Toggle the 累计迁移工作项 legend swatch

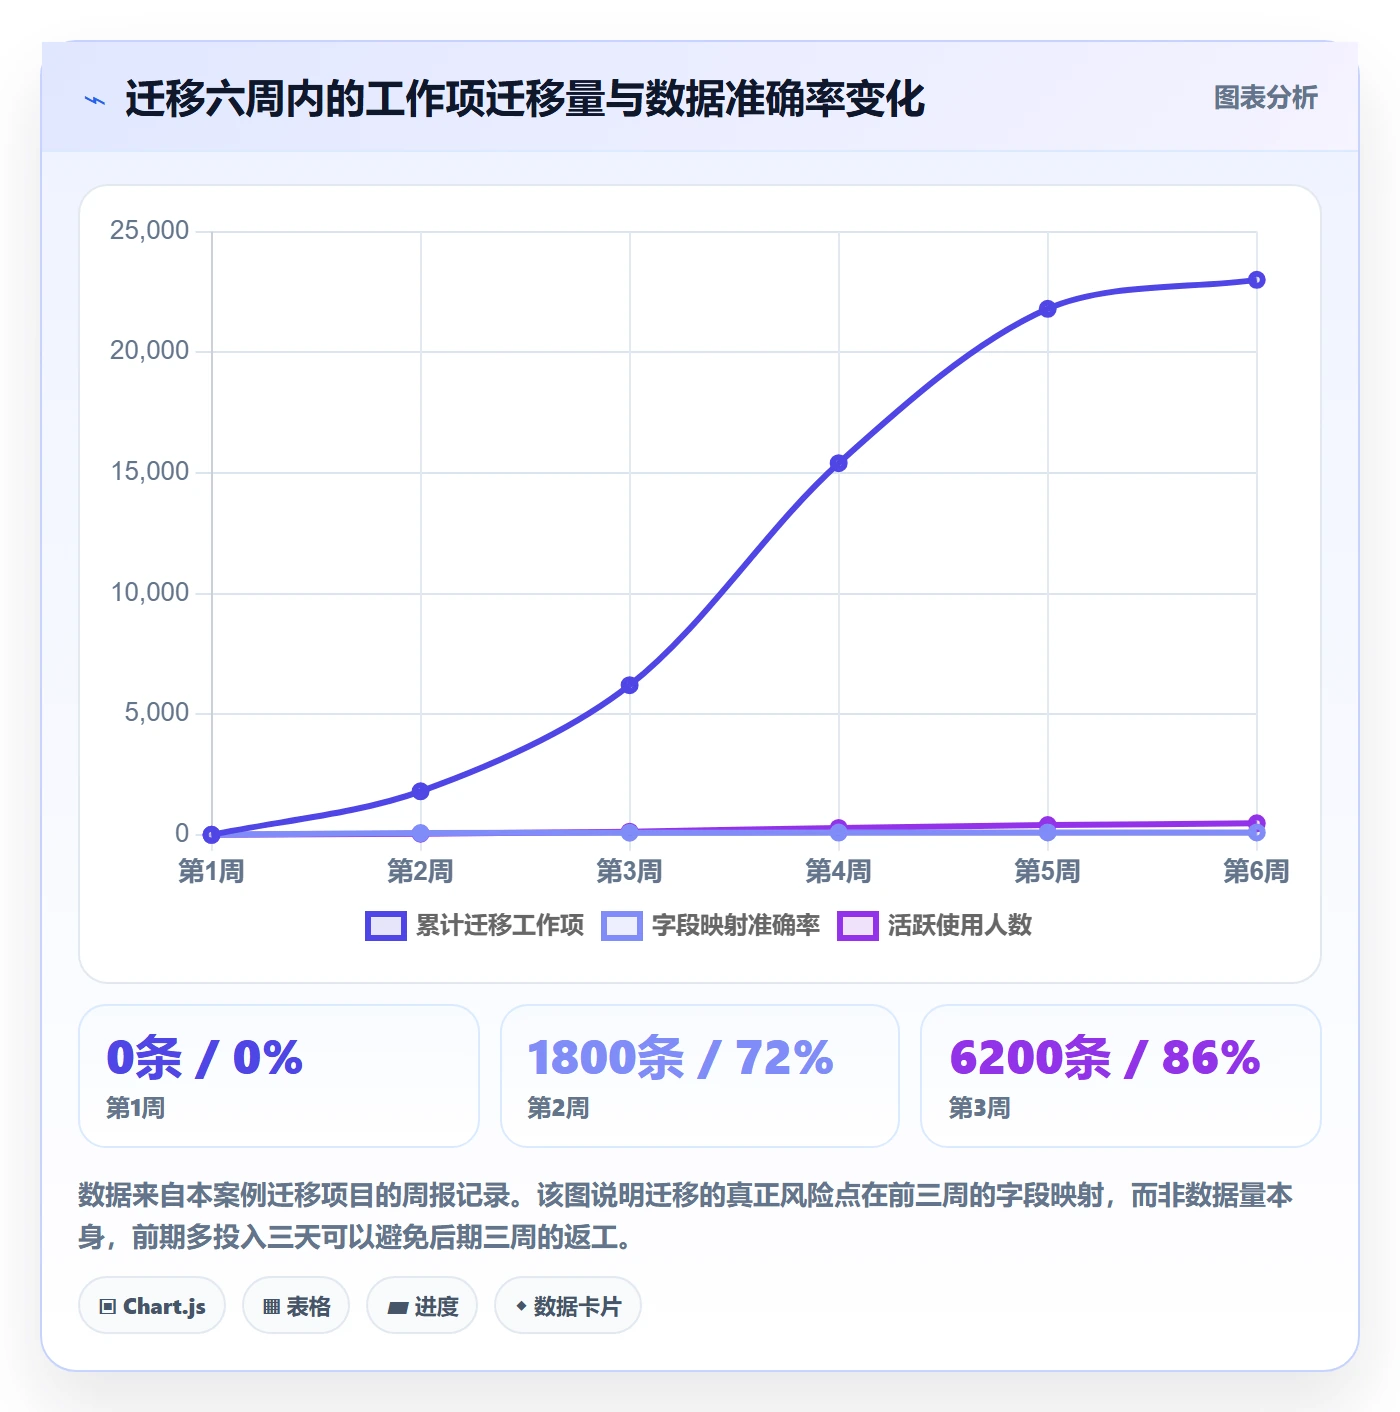[x=386, y=926]
